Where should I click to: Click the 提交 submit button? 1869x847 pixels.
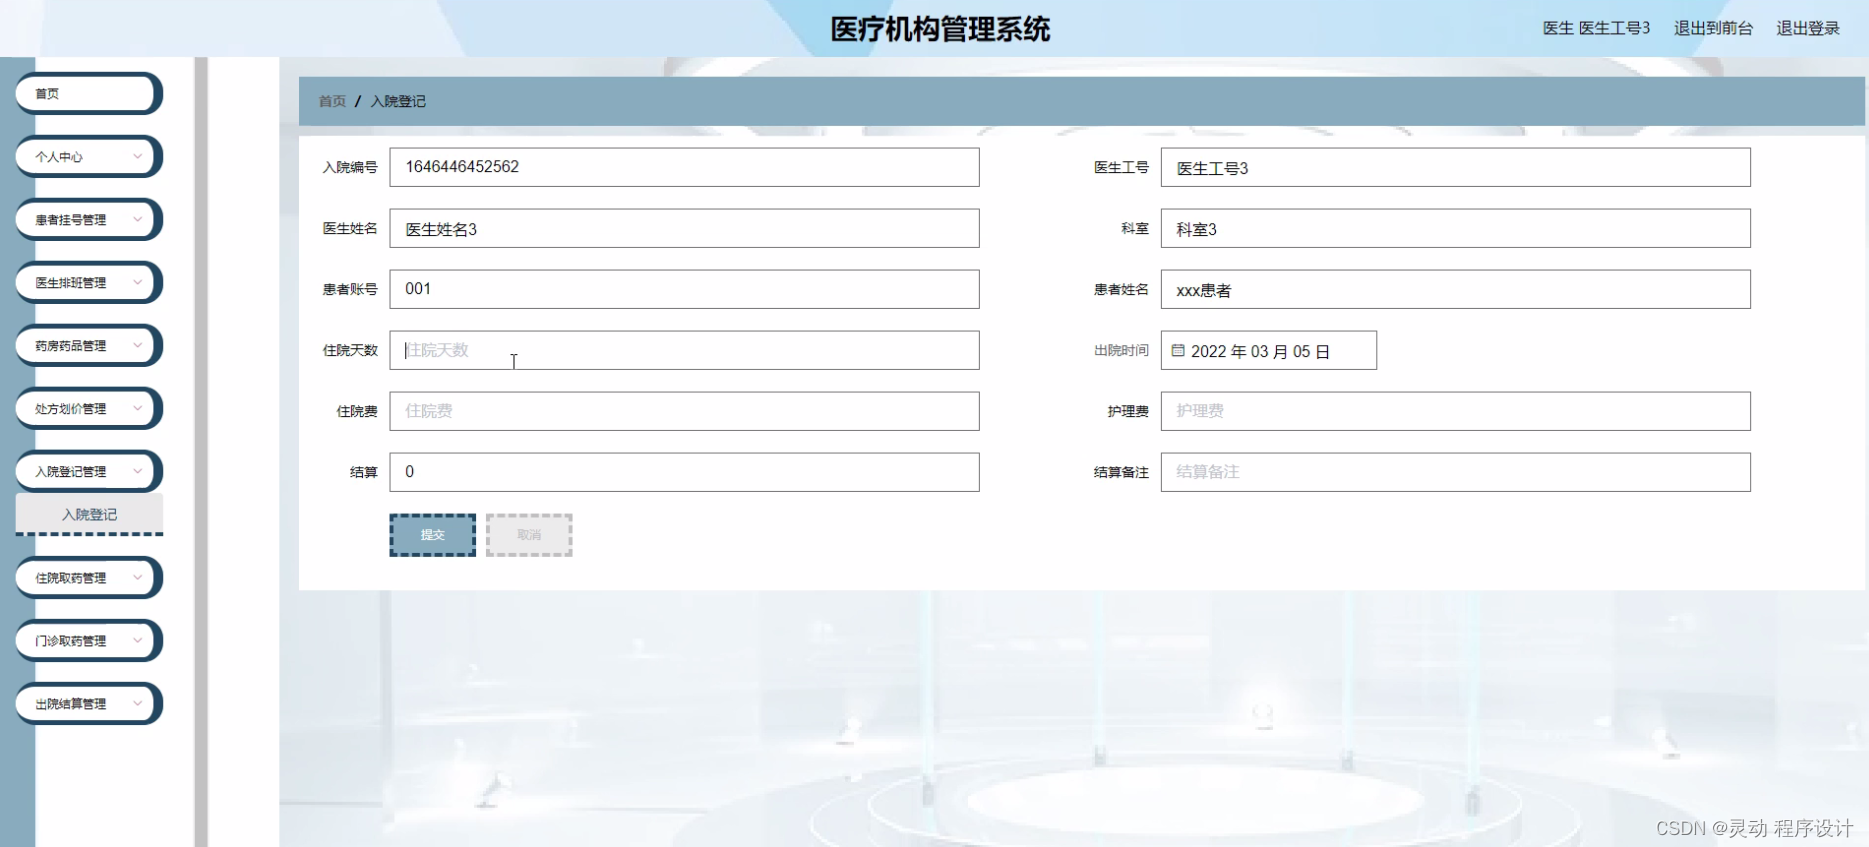(432, 535)
